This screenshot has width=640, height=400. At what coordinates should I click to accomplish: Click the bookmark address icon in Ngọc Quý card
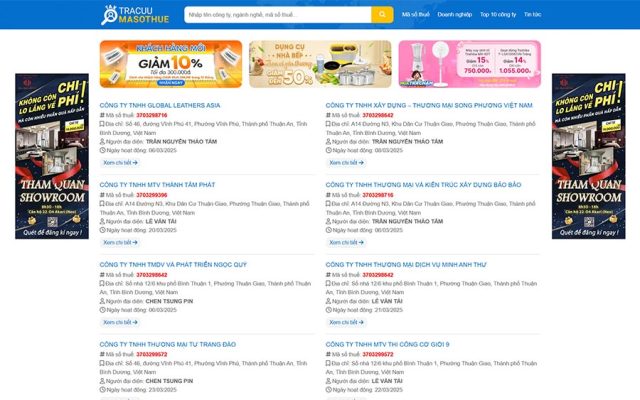pyautogui.click(x=102, y=283)
